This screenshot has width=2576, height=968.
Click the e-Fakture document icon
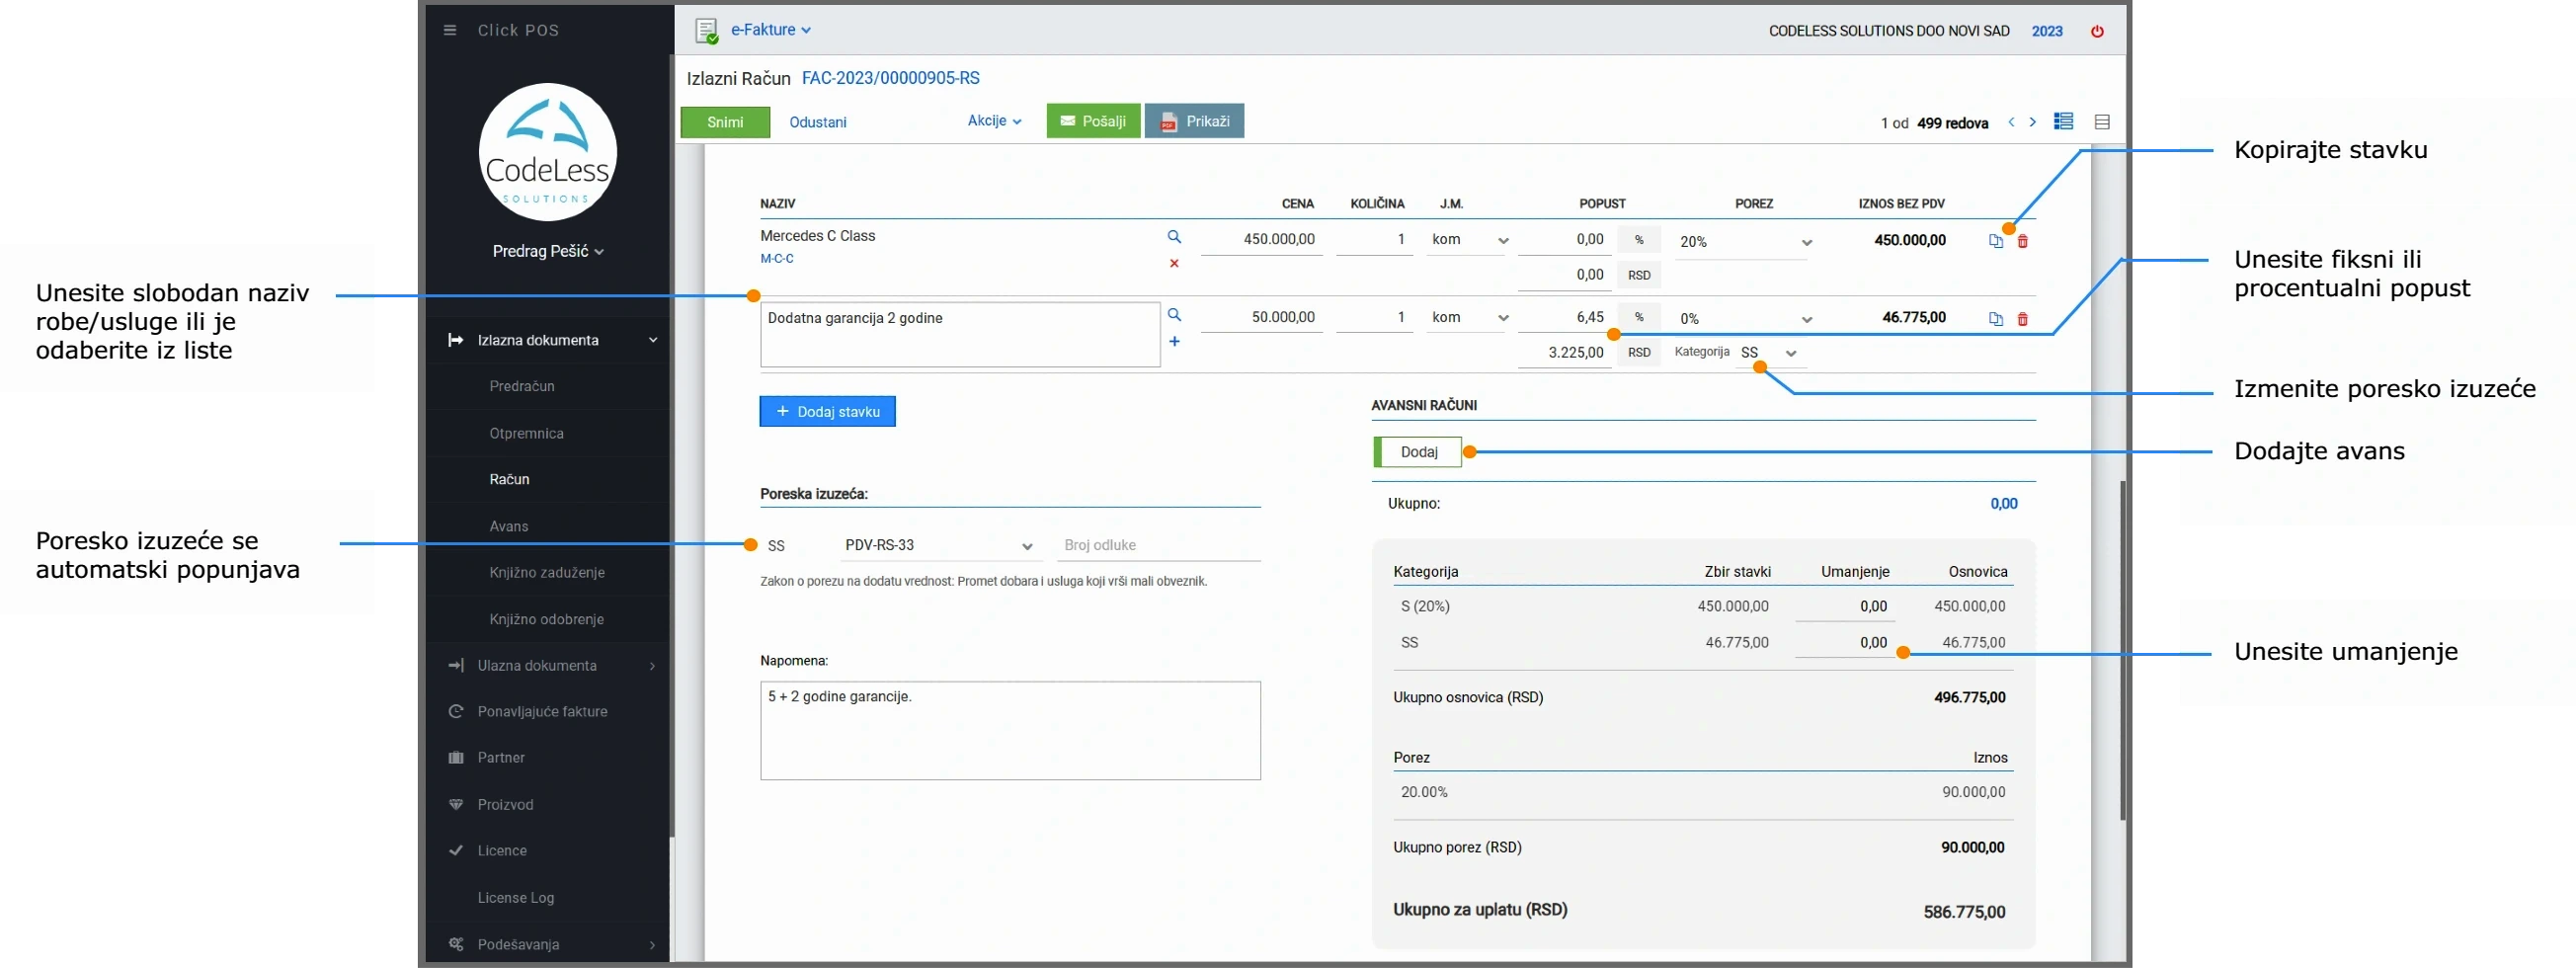pyautogui.click(x=706, y=31)
